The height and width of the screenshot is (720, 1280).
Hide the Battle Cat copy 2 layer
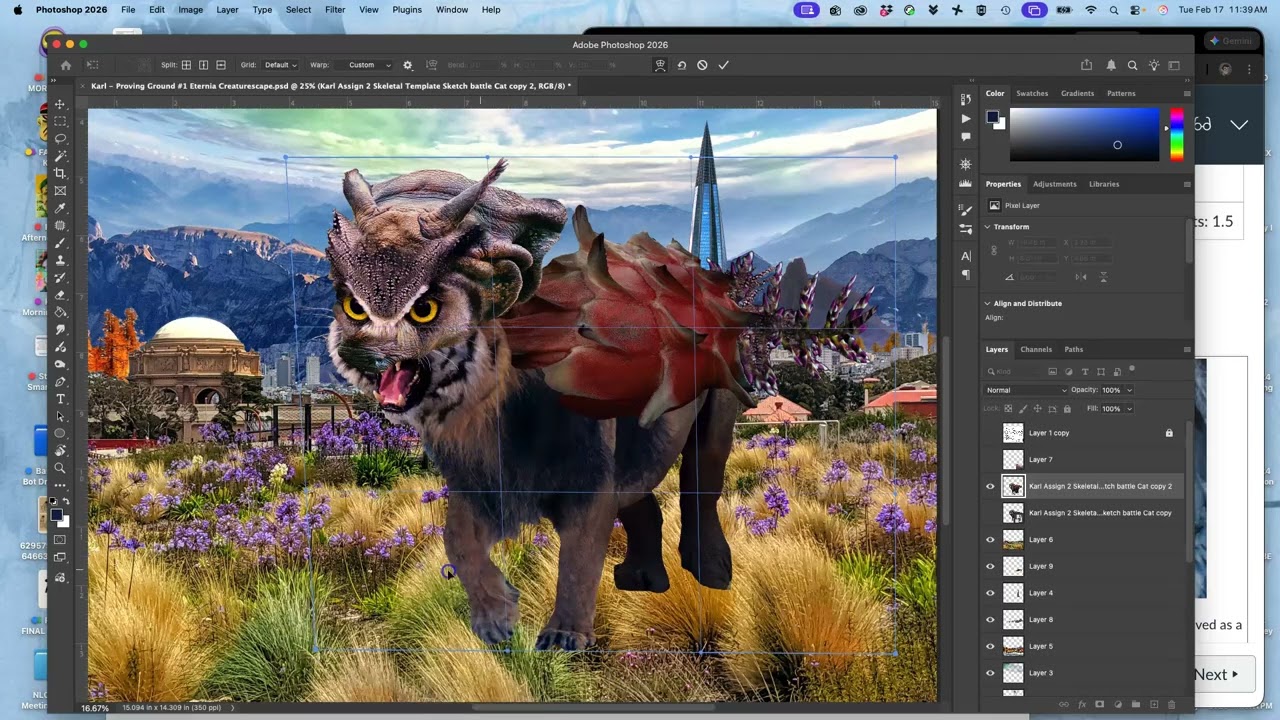[x=991, y=486]
